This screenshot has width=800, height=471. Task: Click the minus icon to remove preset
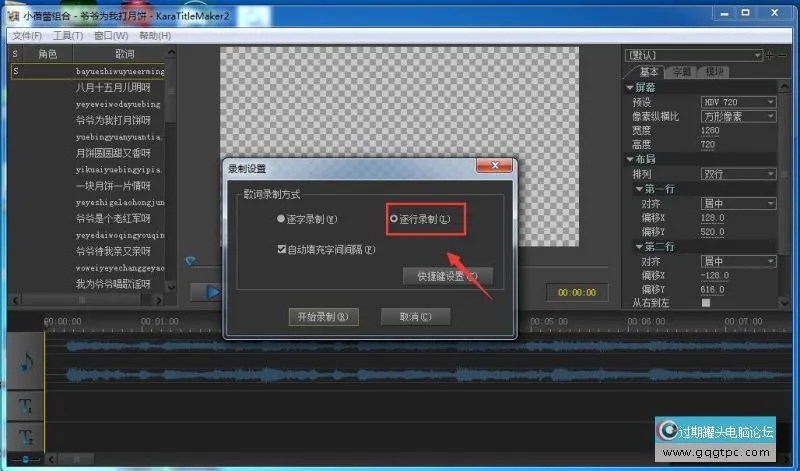pos(782,55)
